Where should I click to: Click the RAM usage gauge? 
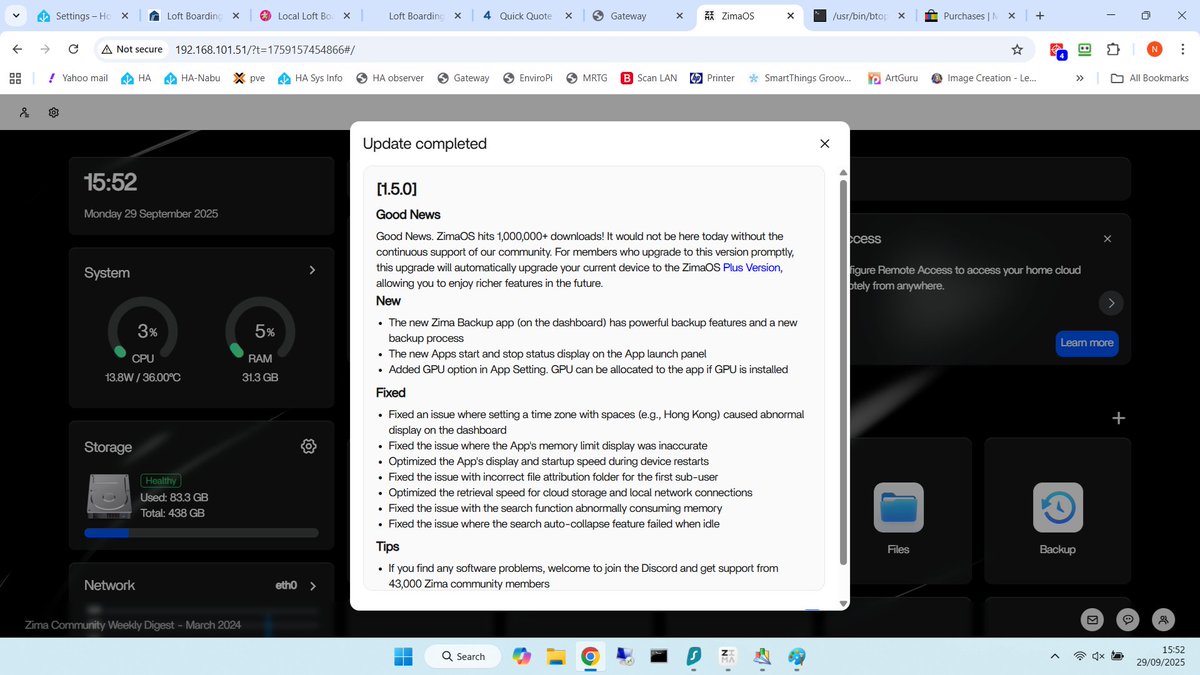260,332
